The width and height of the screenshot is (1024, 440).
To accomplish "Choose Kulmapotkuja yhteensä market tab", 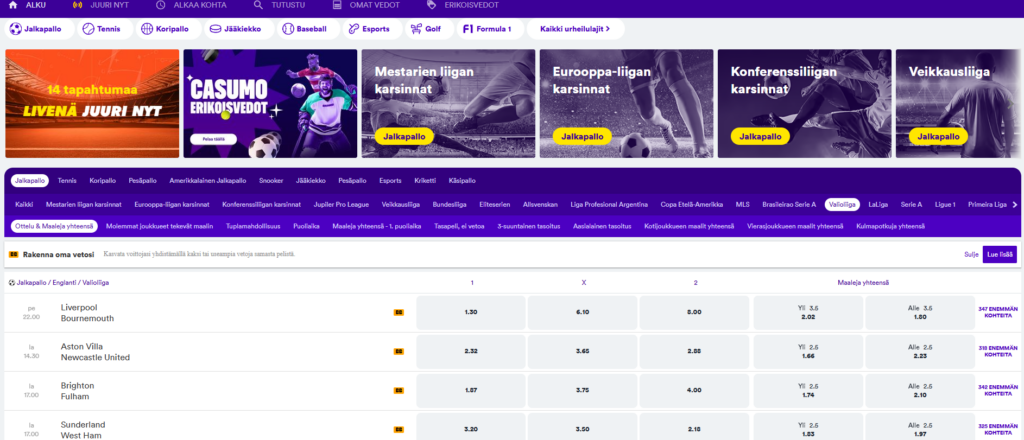I will (x=890, y=227).
